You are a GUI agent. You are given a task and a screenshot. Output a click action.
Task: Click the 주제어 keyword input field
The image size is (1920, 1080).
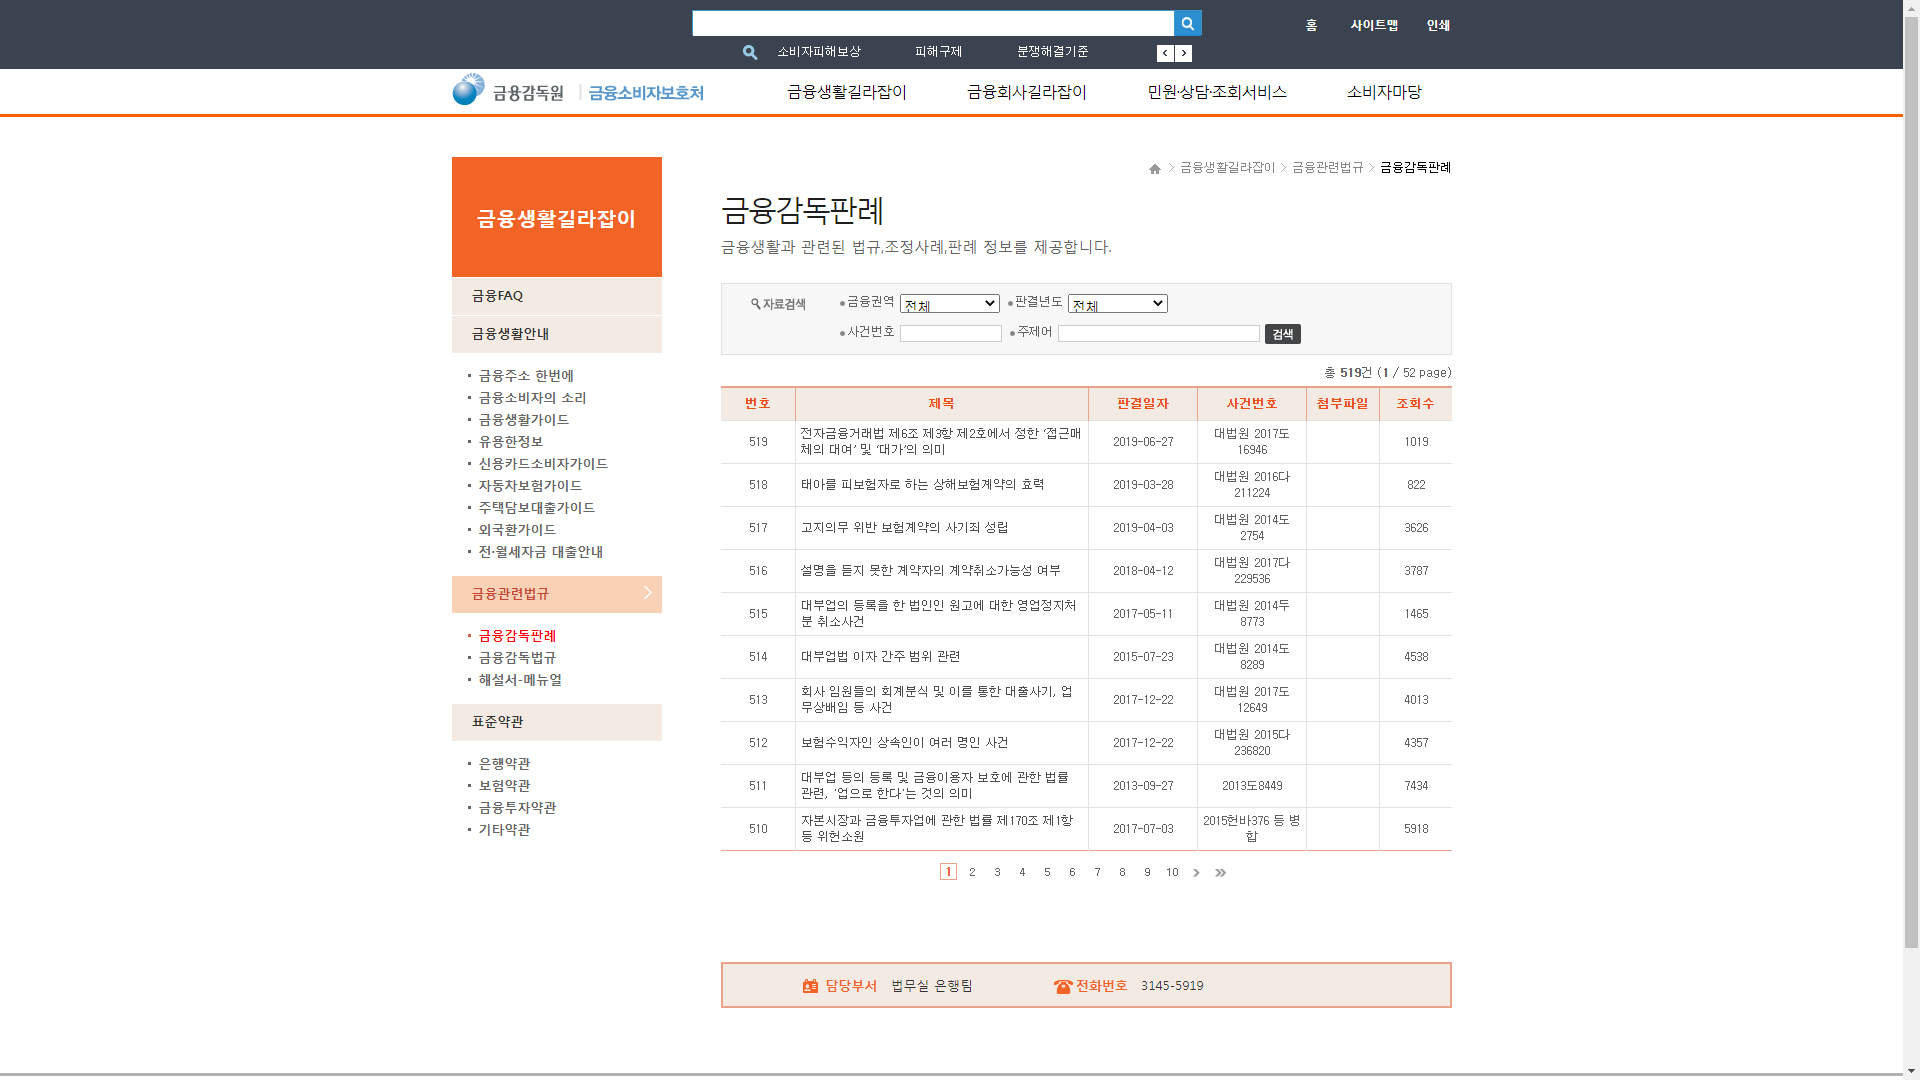[x=1158, y=334]
